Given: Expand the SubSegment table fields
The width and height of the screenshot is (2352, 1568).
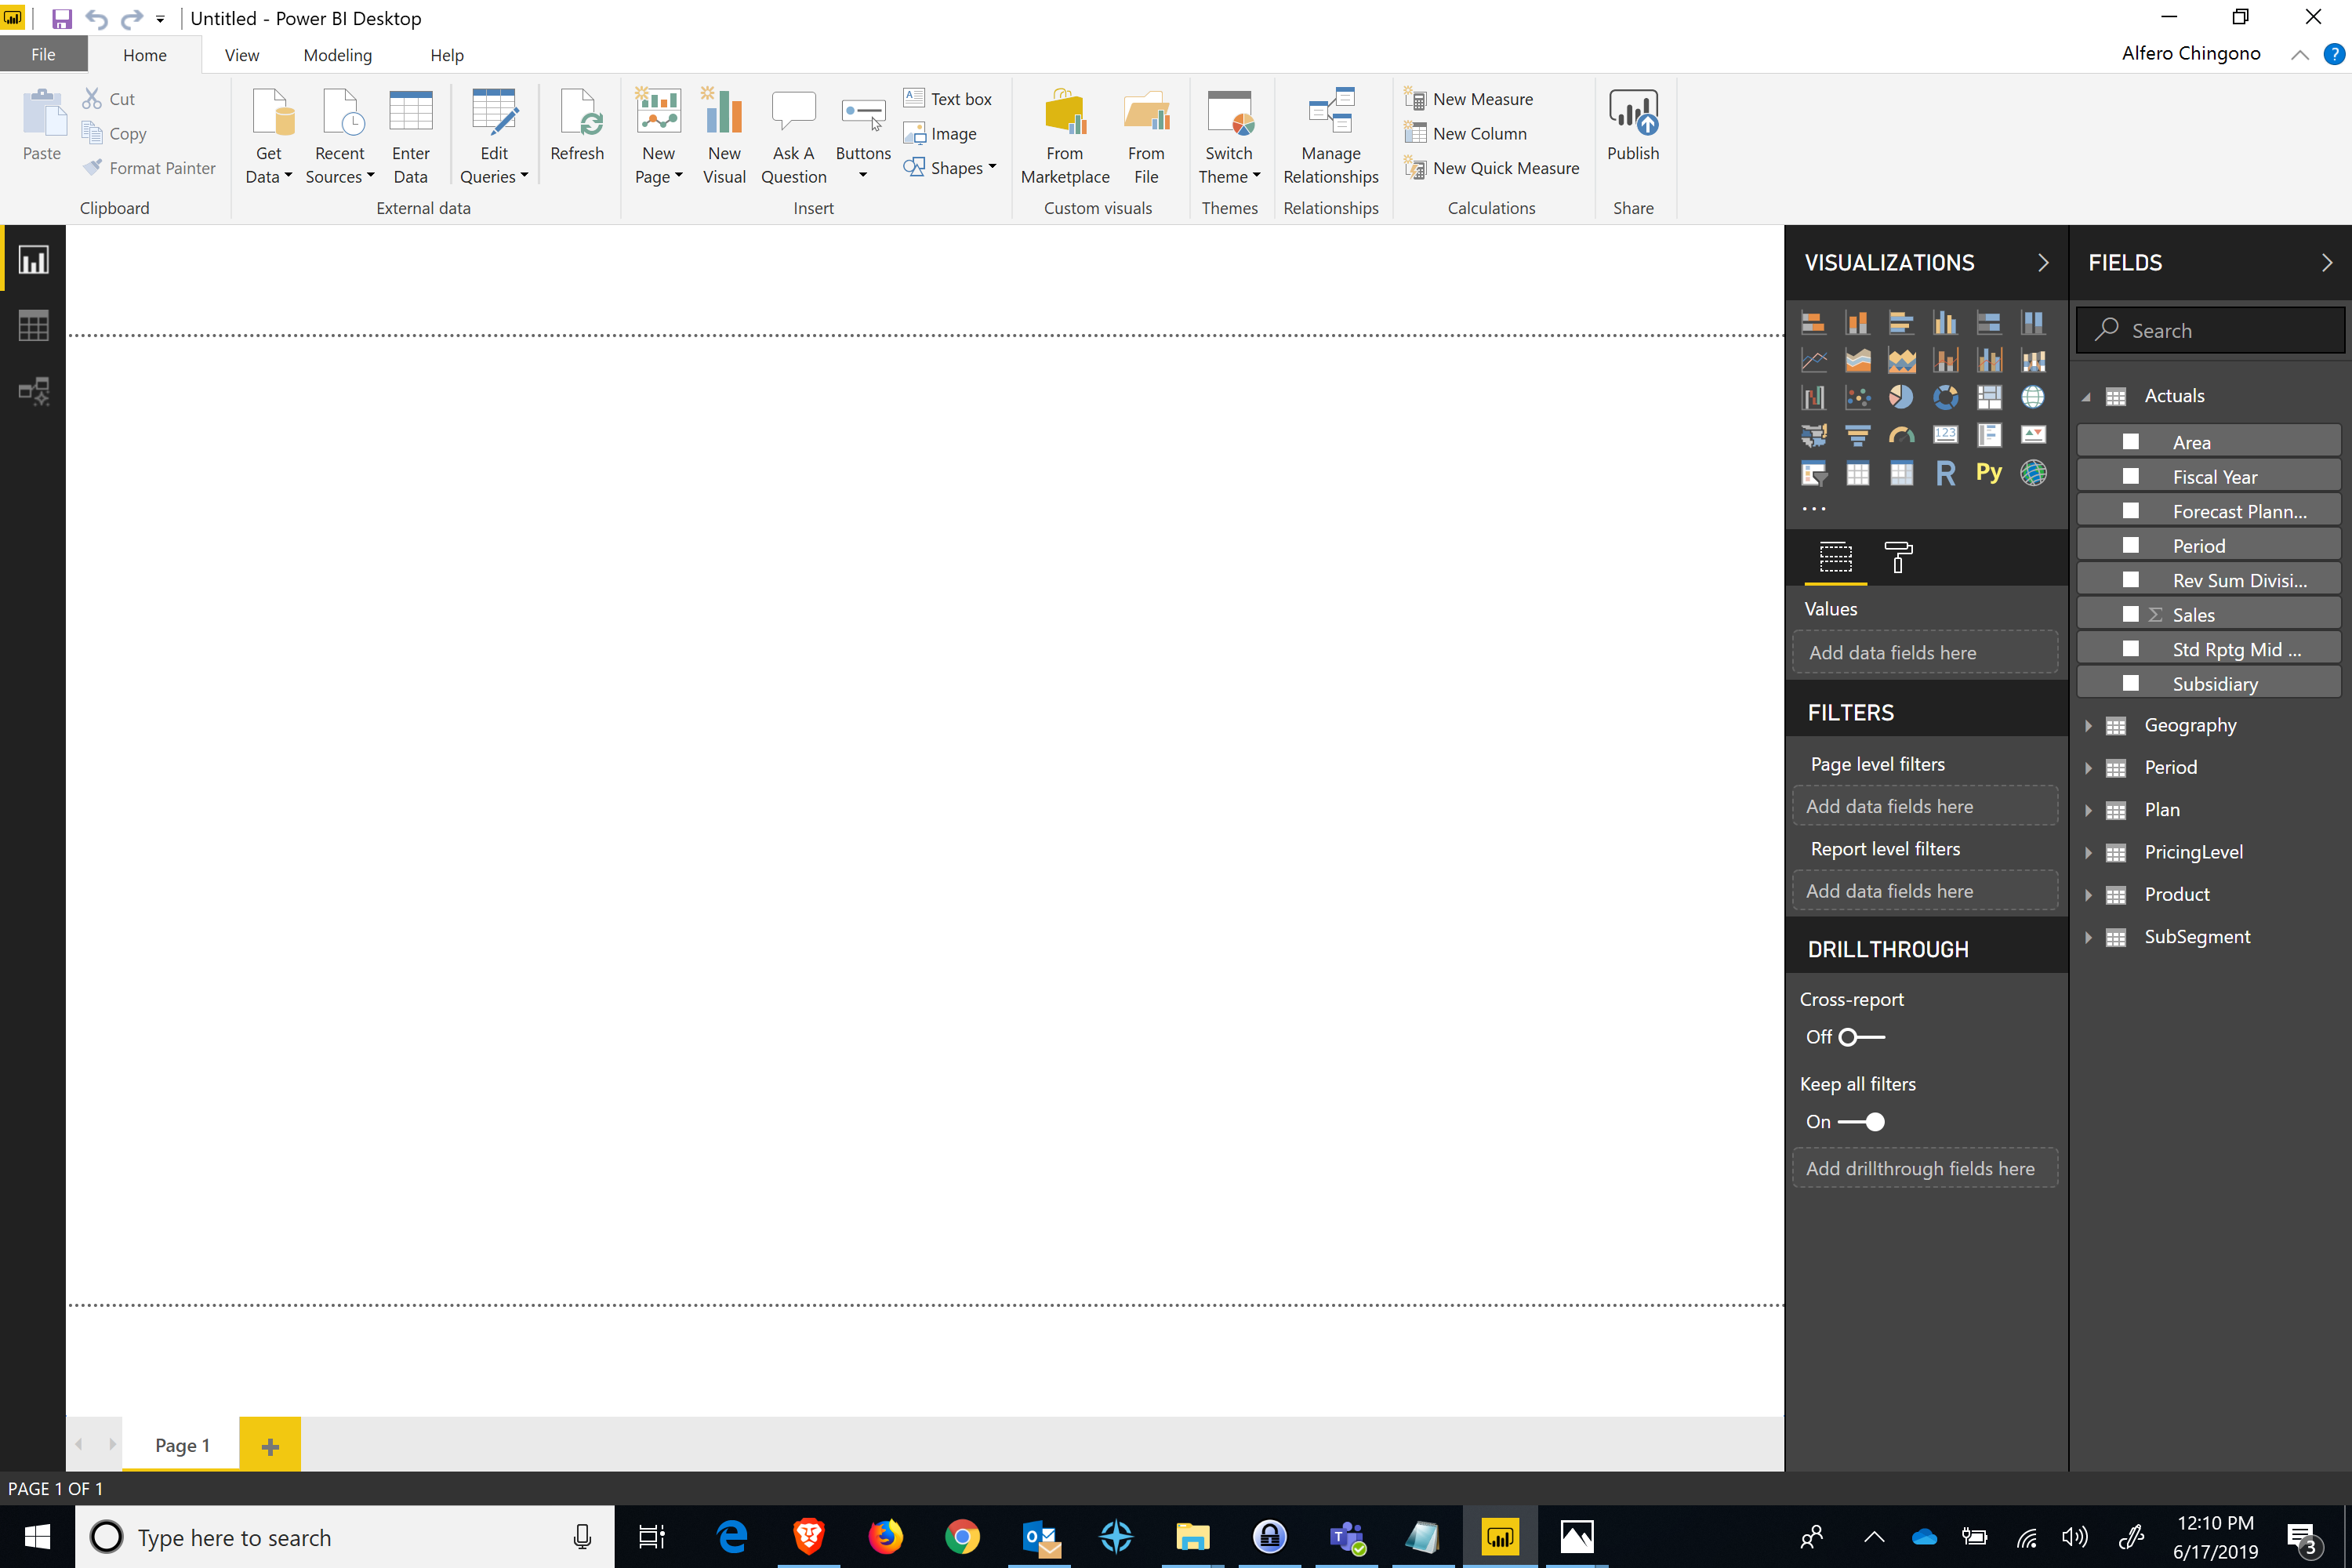Looking at the screenshot, I should click(2086, 936).
